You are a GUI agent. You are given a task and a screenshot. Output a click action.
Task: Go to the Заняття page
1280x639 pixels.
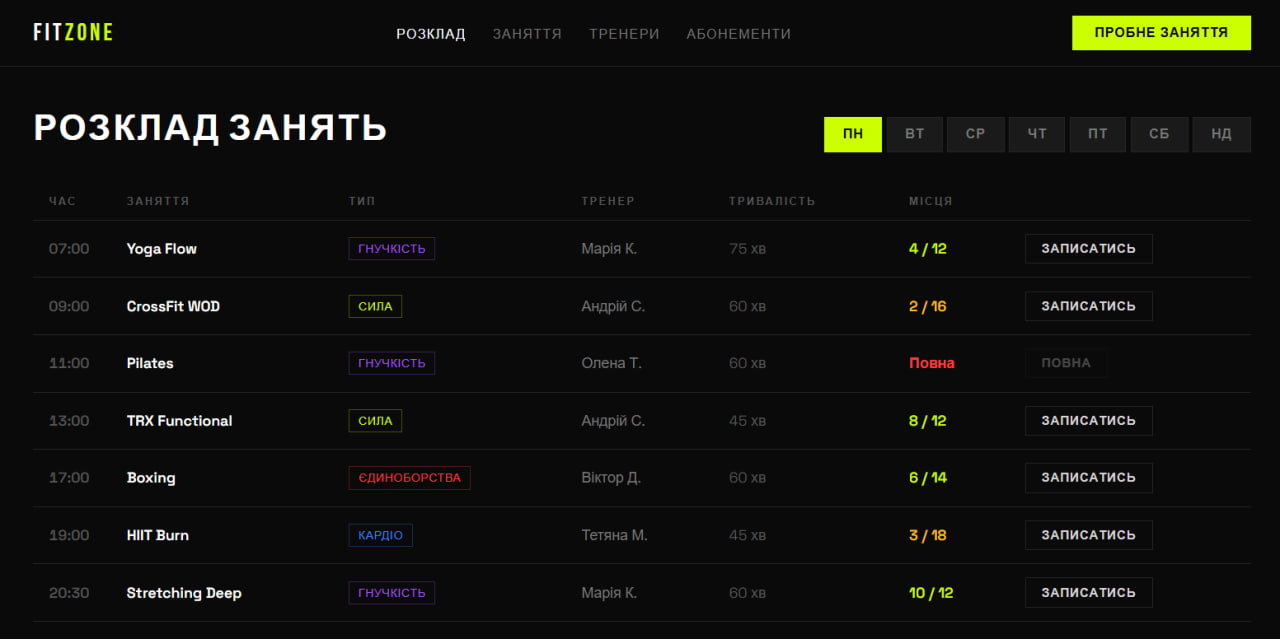(527, 34)
